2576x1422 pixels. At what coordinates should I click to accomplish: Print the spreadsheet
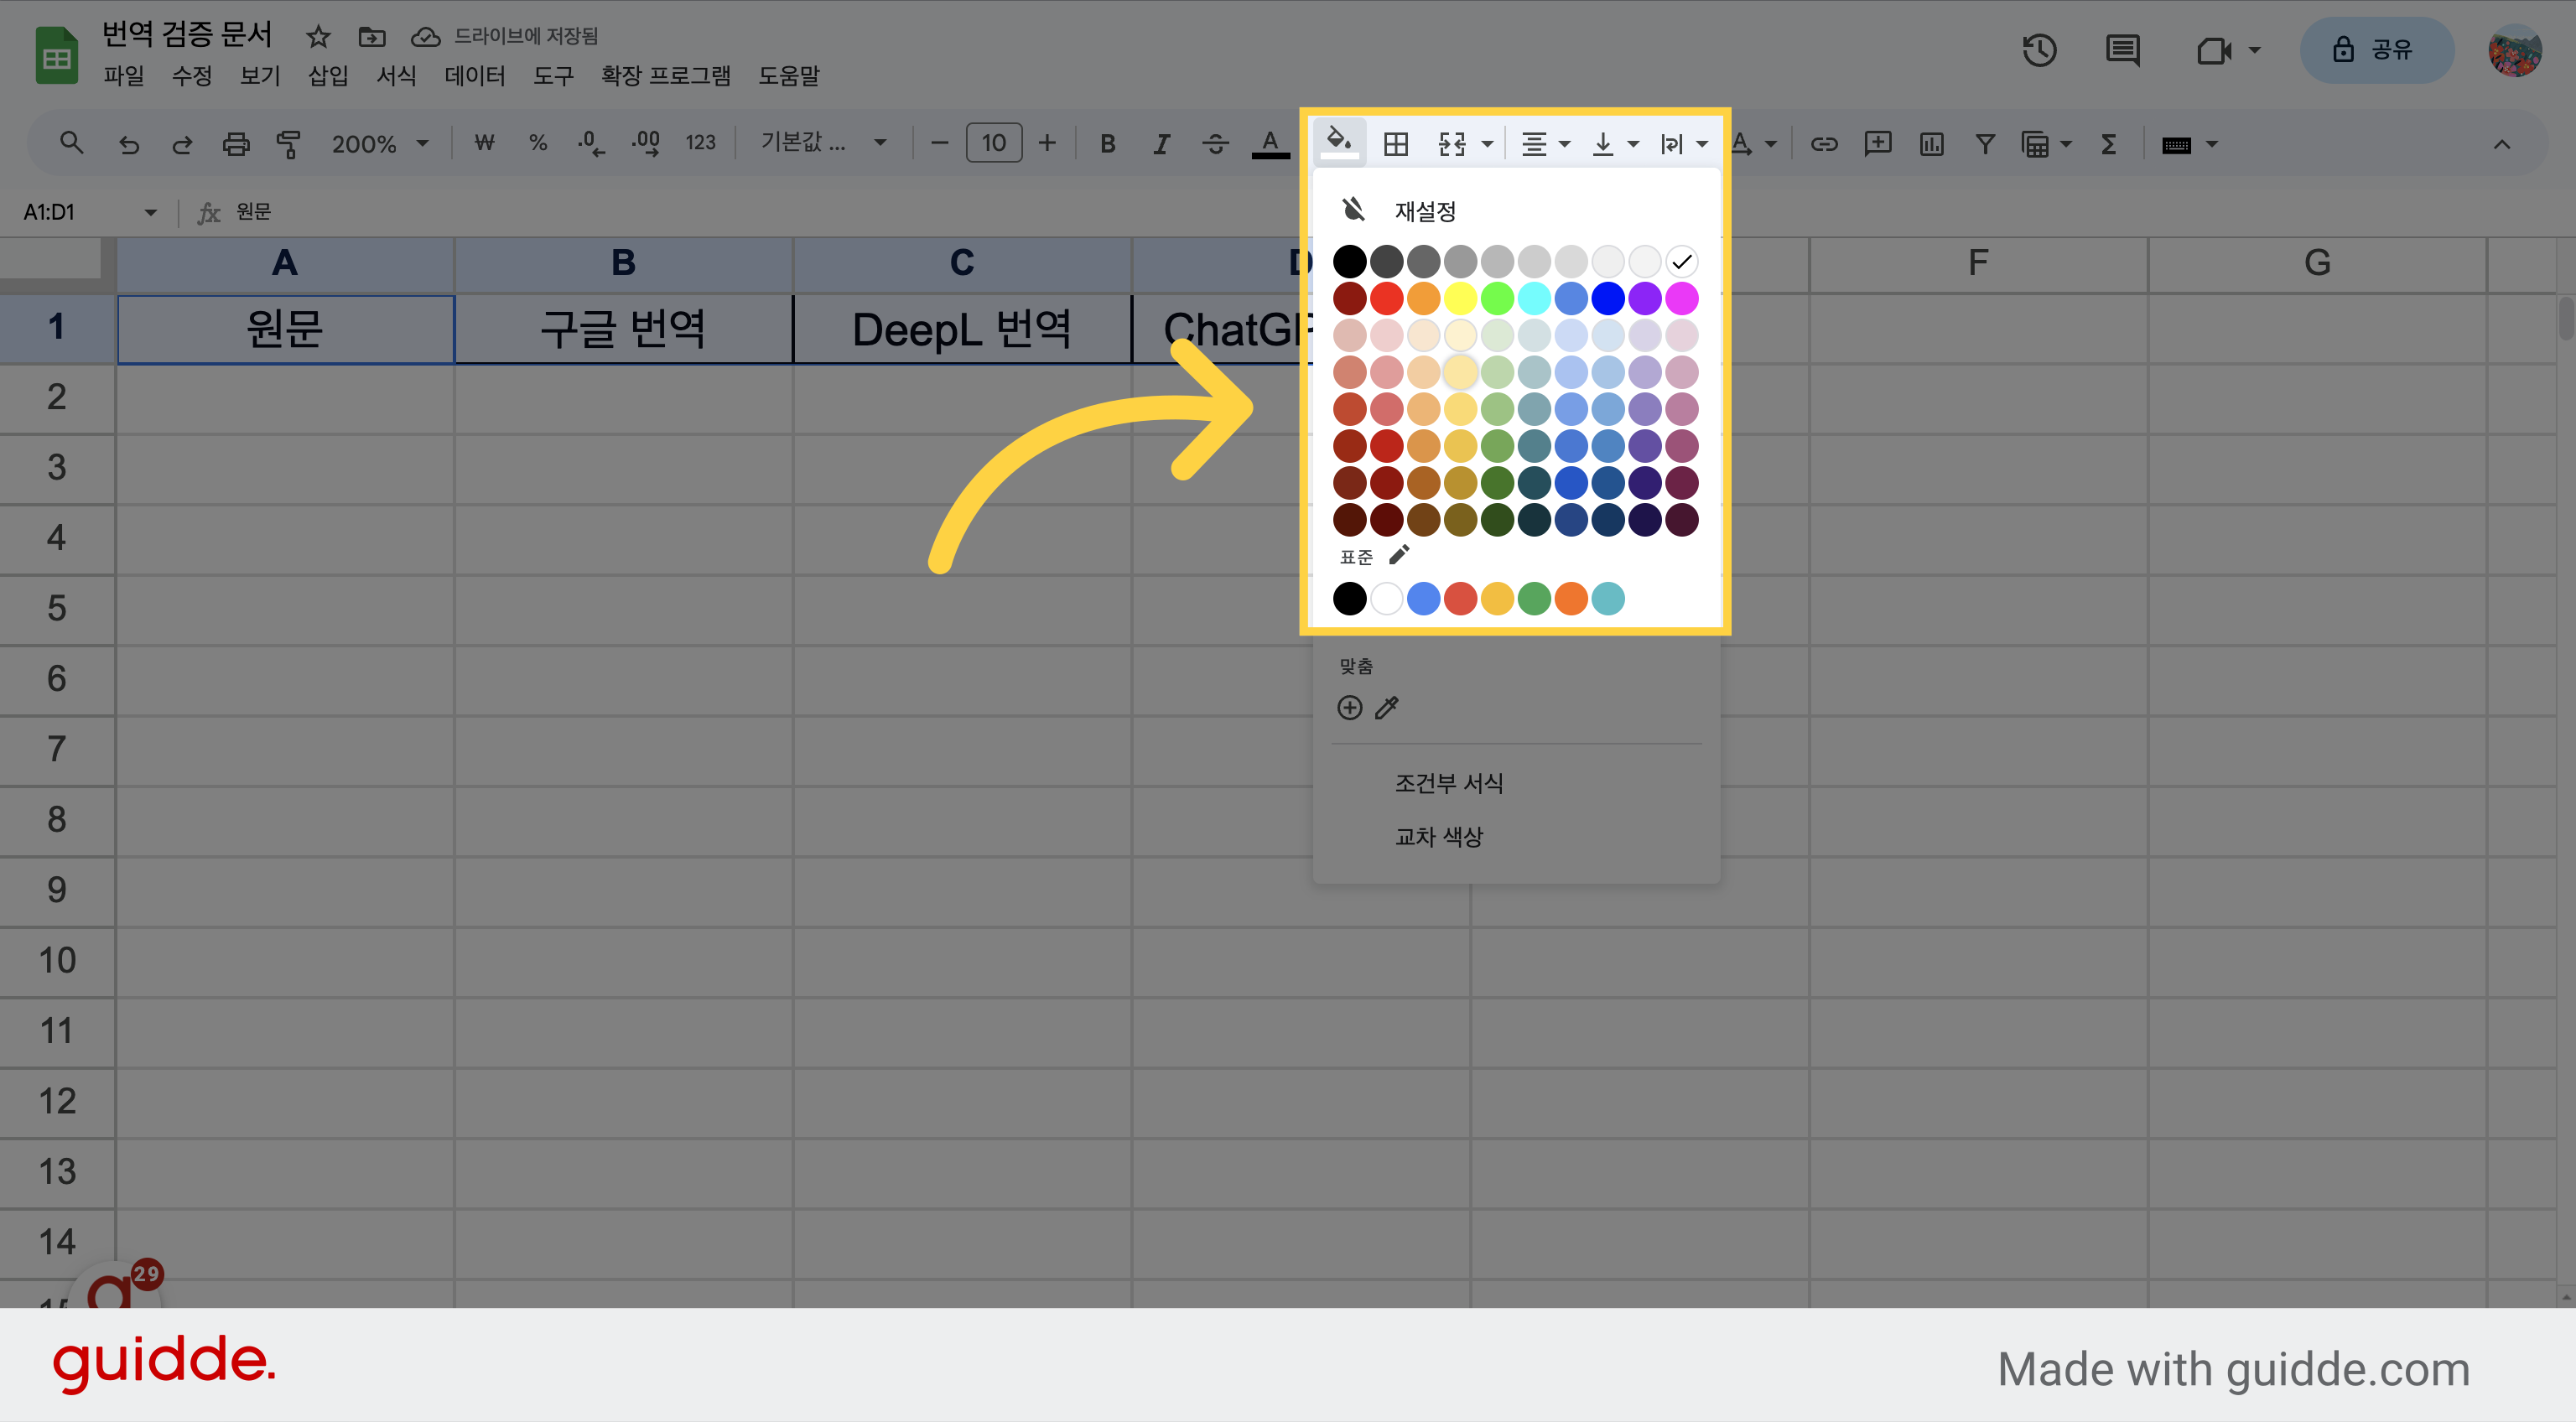click(235, 144)
